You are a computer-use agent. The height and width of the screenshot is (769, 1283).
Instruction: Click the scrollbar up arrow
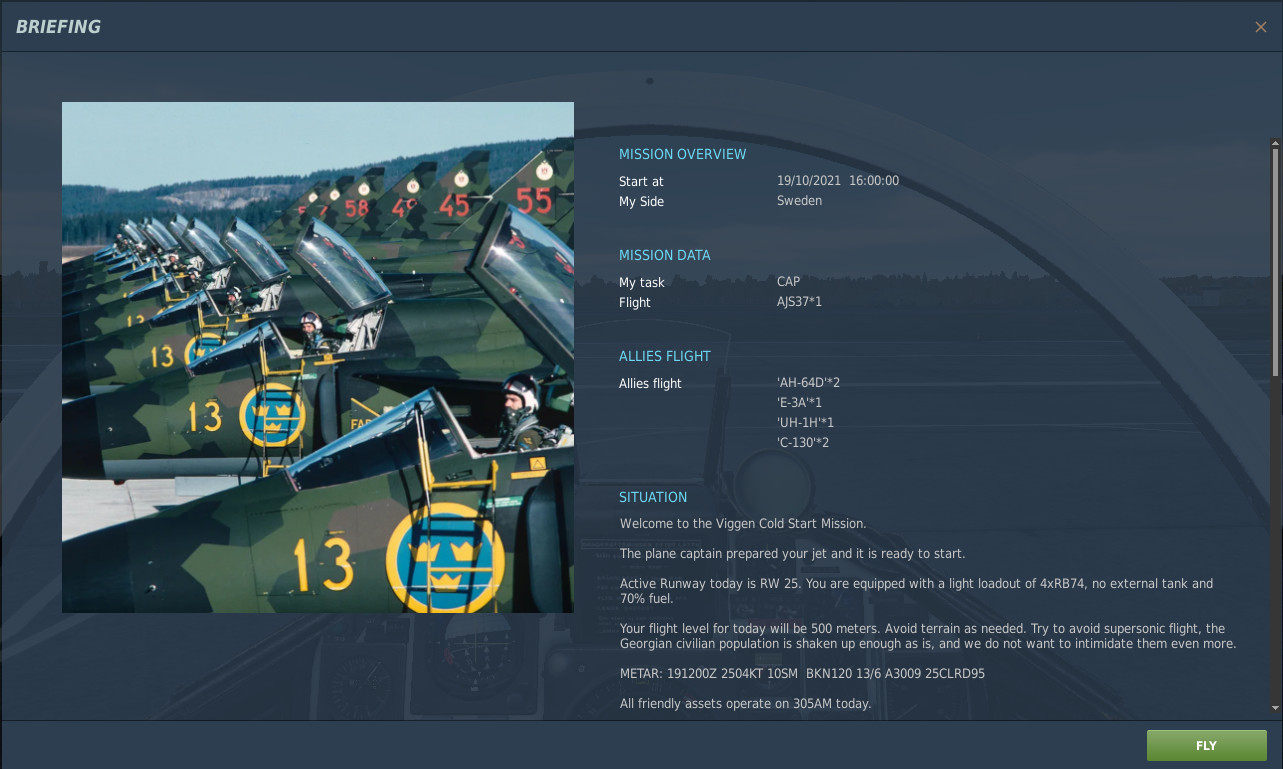(x=1275, y=143)
